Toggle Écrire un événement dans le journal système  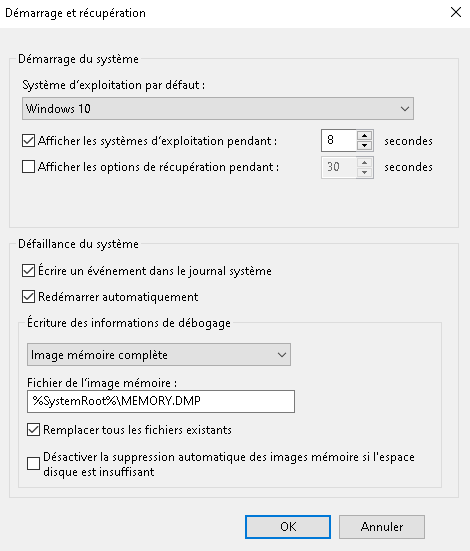coord(28,271)
